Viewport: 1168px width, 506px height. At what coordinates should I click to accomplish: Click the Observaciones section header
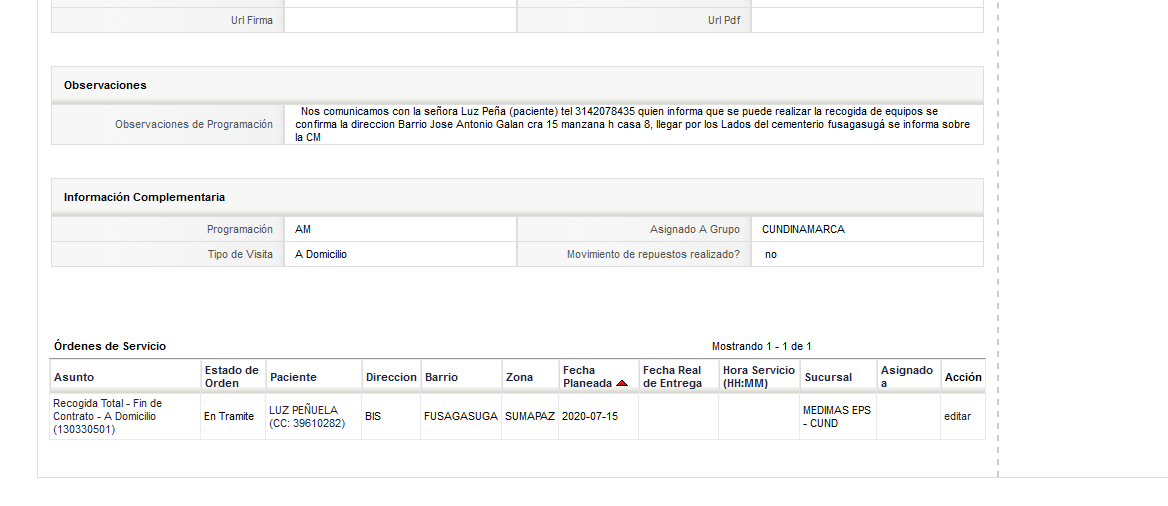(x=517, y=85)
